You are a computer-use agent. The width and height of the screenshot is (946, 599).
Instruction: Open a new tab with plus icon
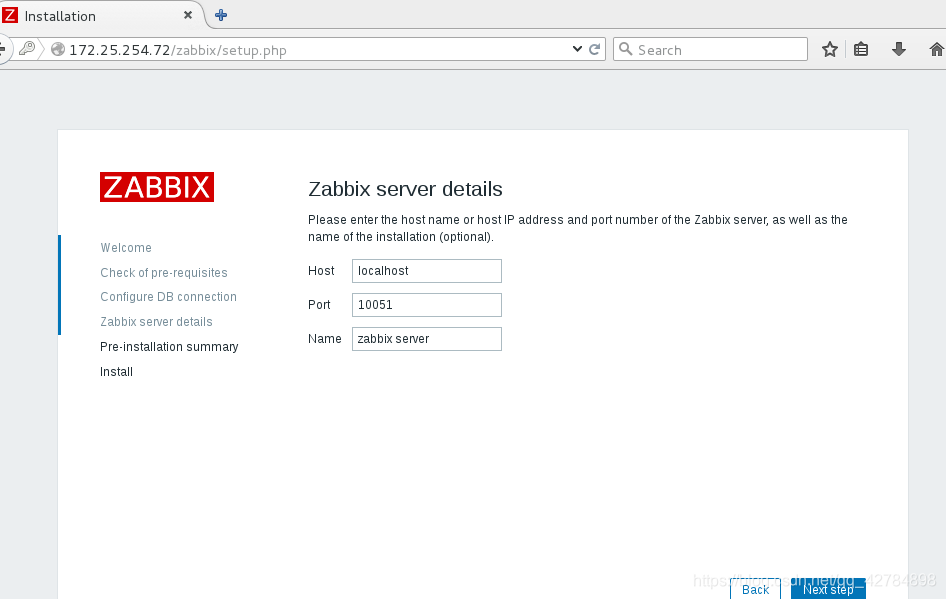click(x=221, y=15)
